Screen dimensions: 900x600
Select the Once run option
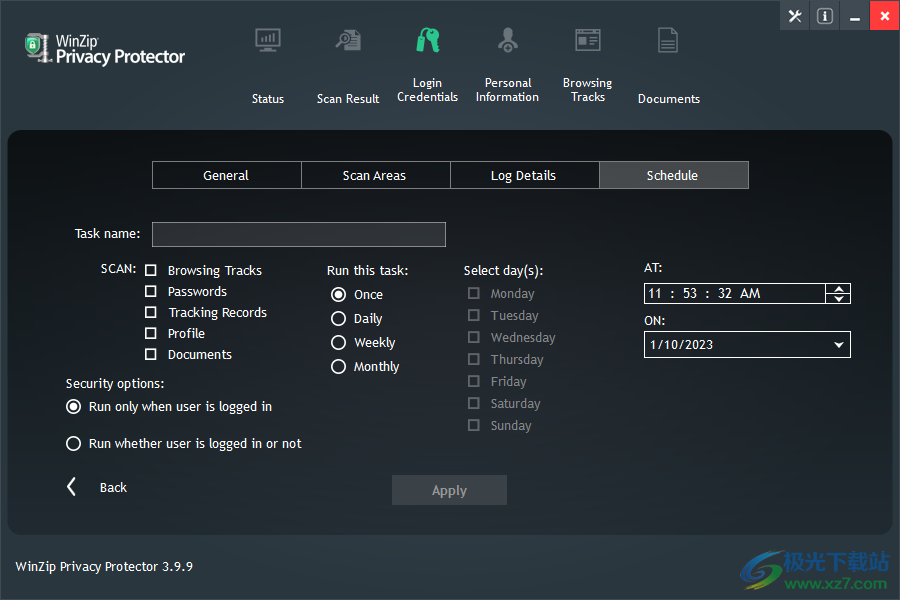click(339, 295)
